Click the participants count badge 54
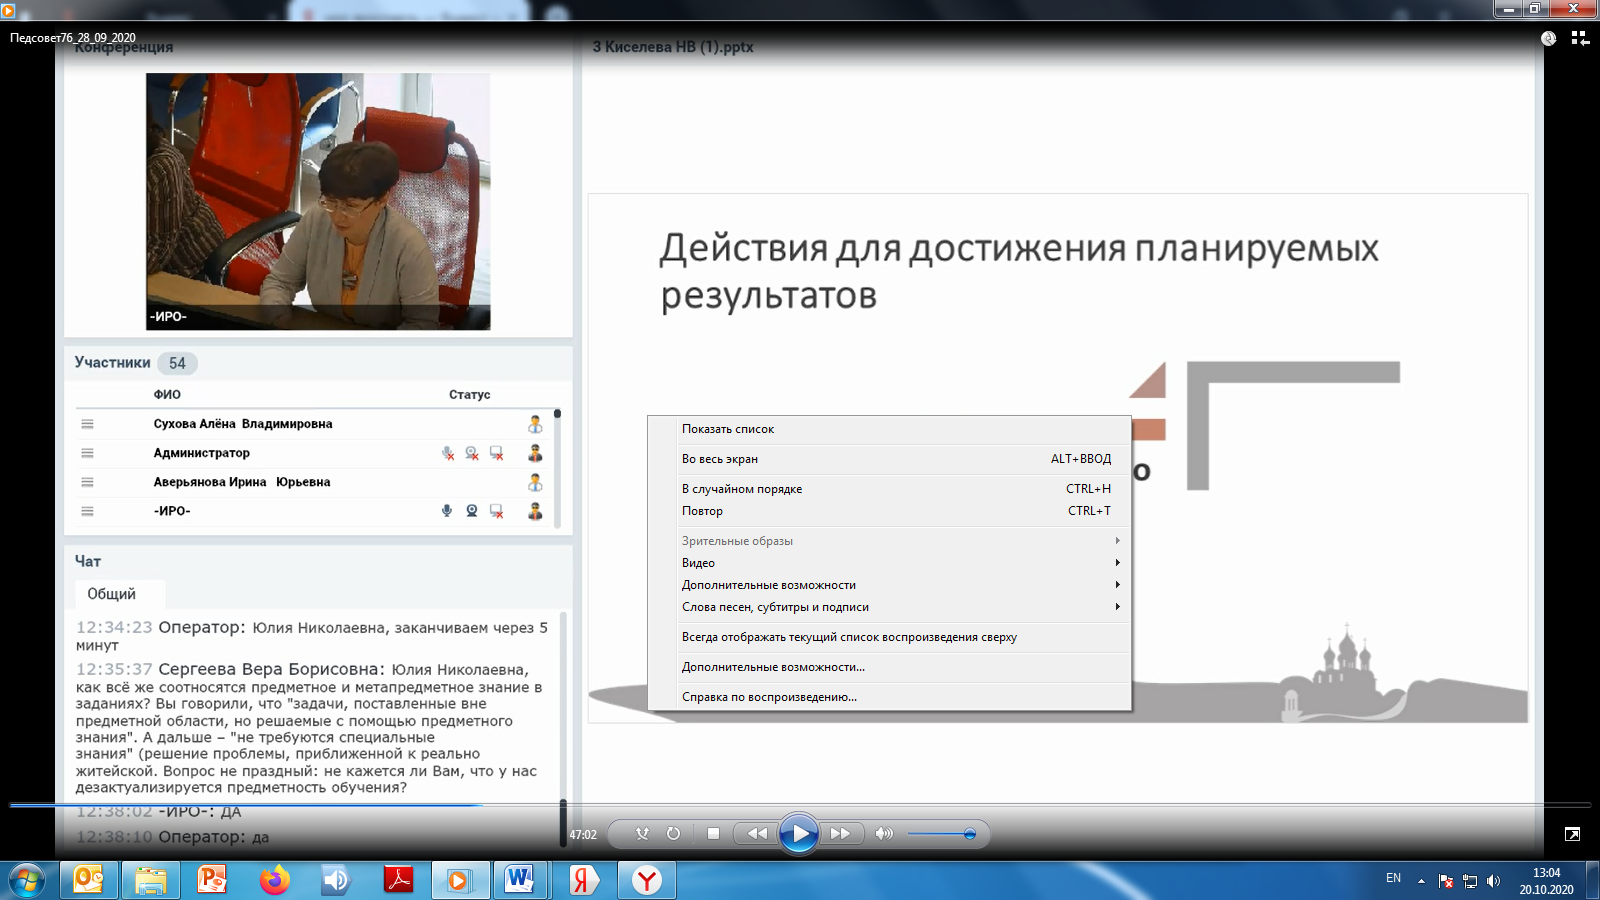The height and width of the screenshot is (900, 1600). 177,363
